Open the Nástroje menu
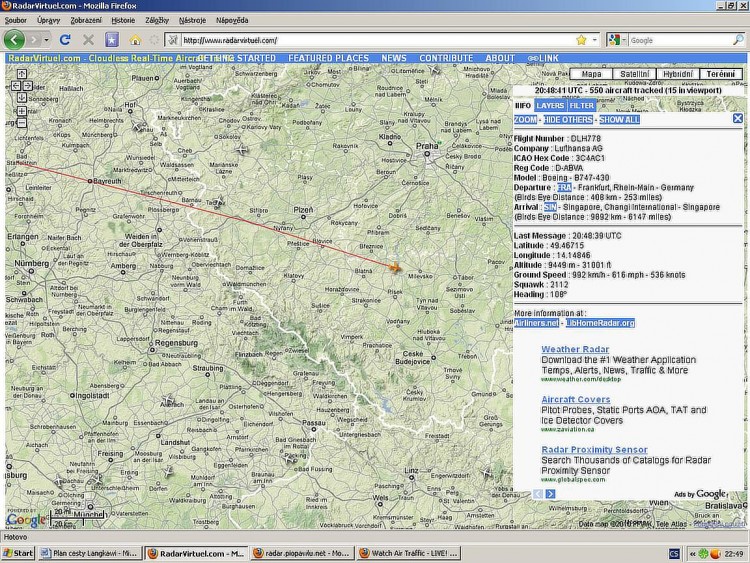The height and width of the screenshot is (563, 750). pyautogui.click(x=192, y=20)
